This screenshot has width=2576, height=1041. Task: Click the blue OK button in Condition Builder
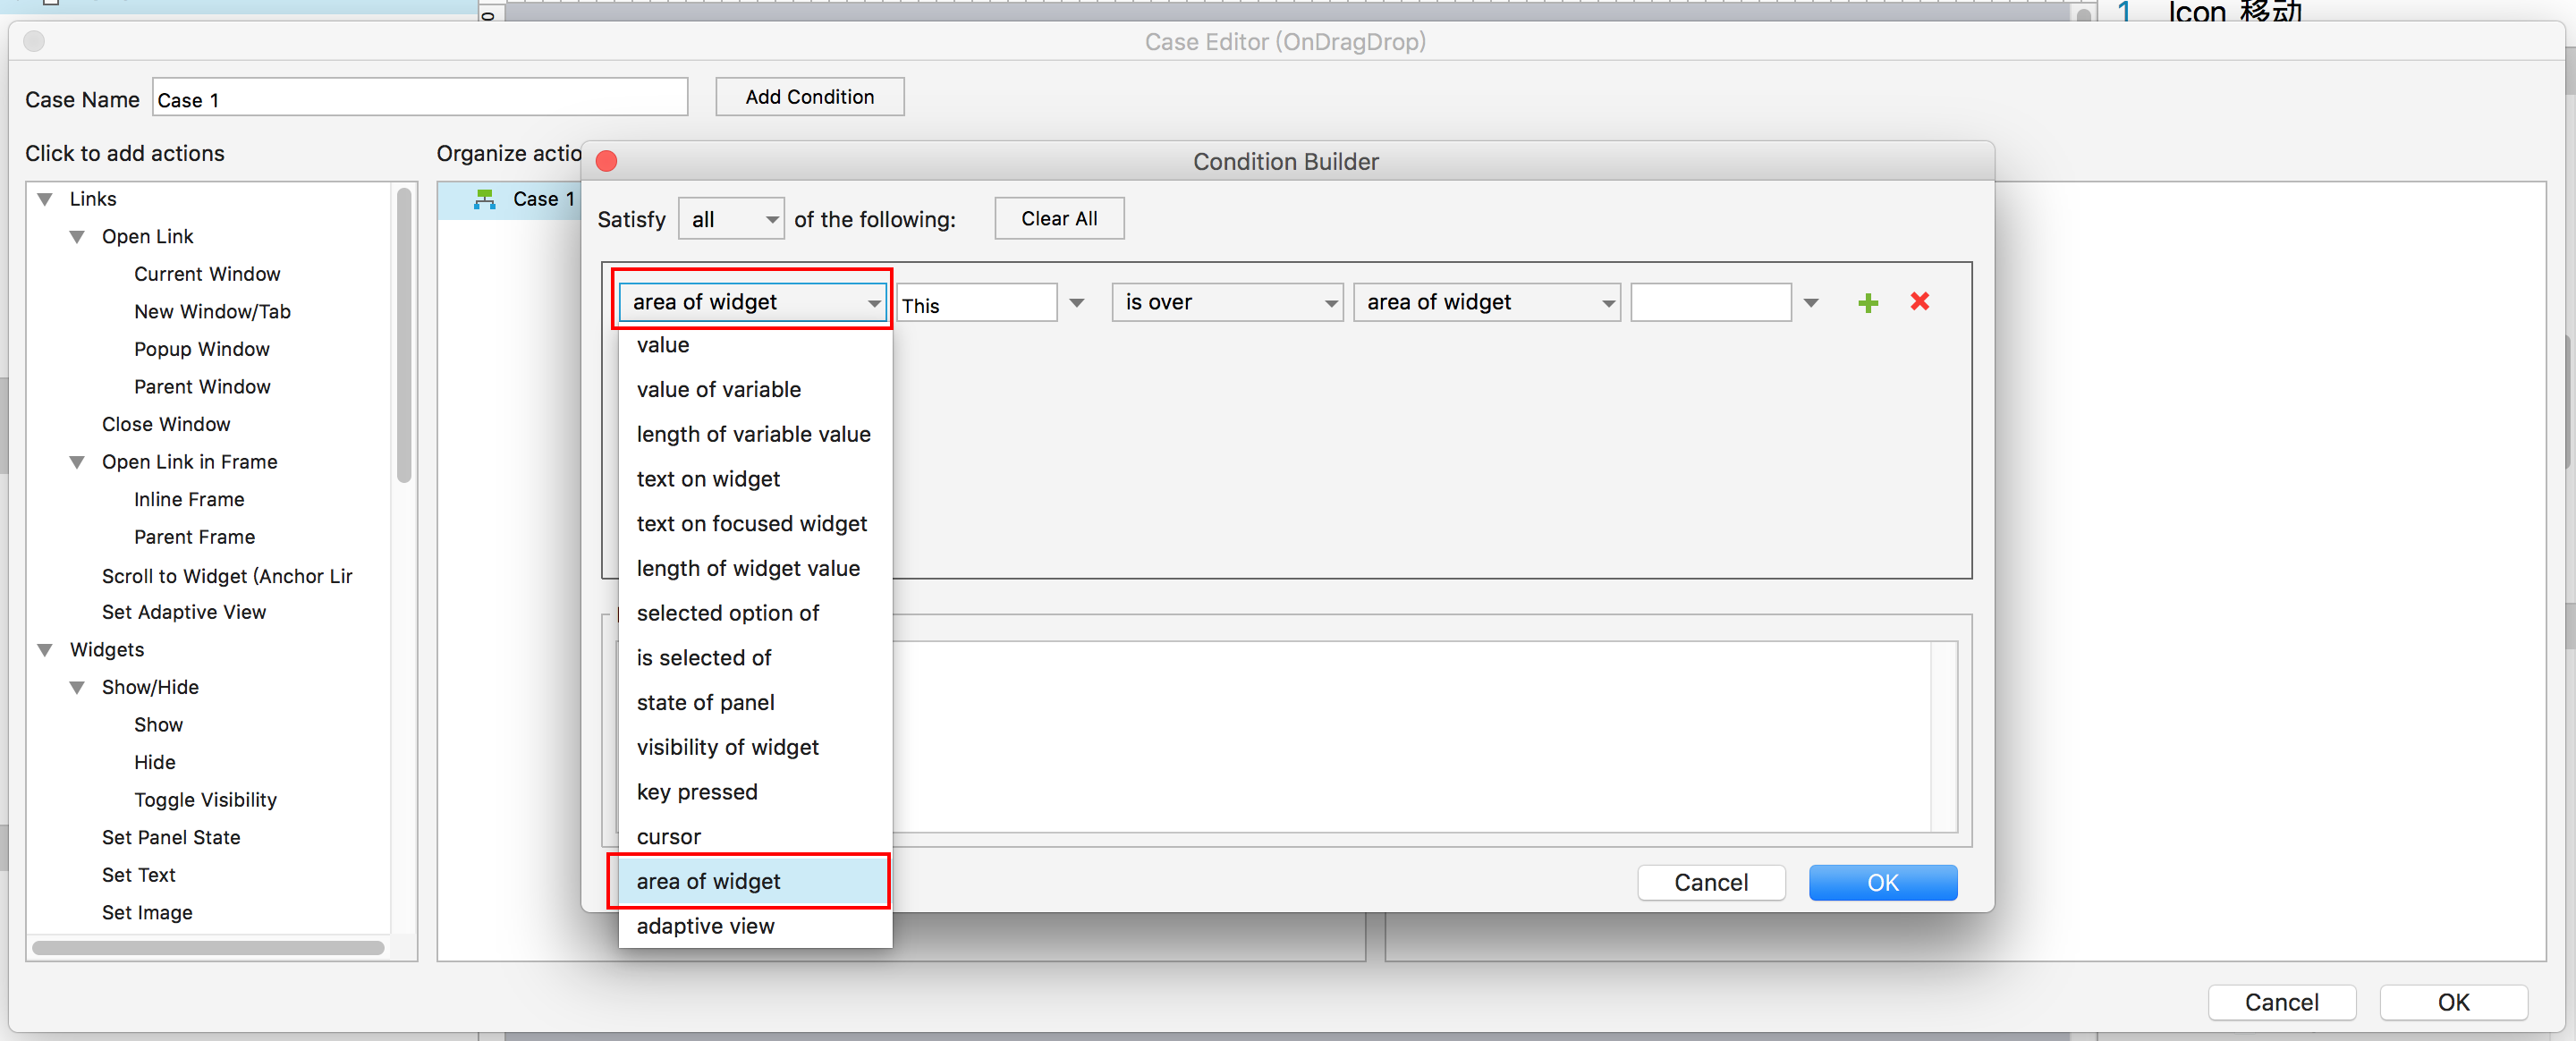[1882, 882]
